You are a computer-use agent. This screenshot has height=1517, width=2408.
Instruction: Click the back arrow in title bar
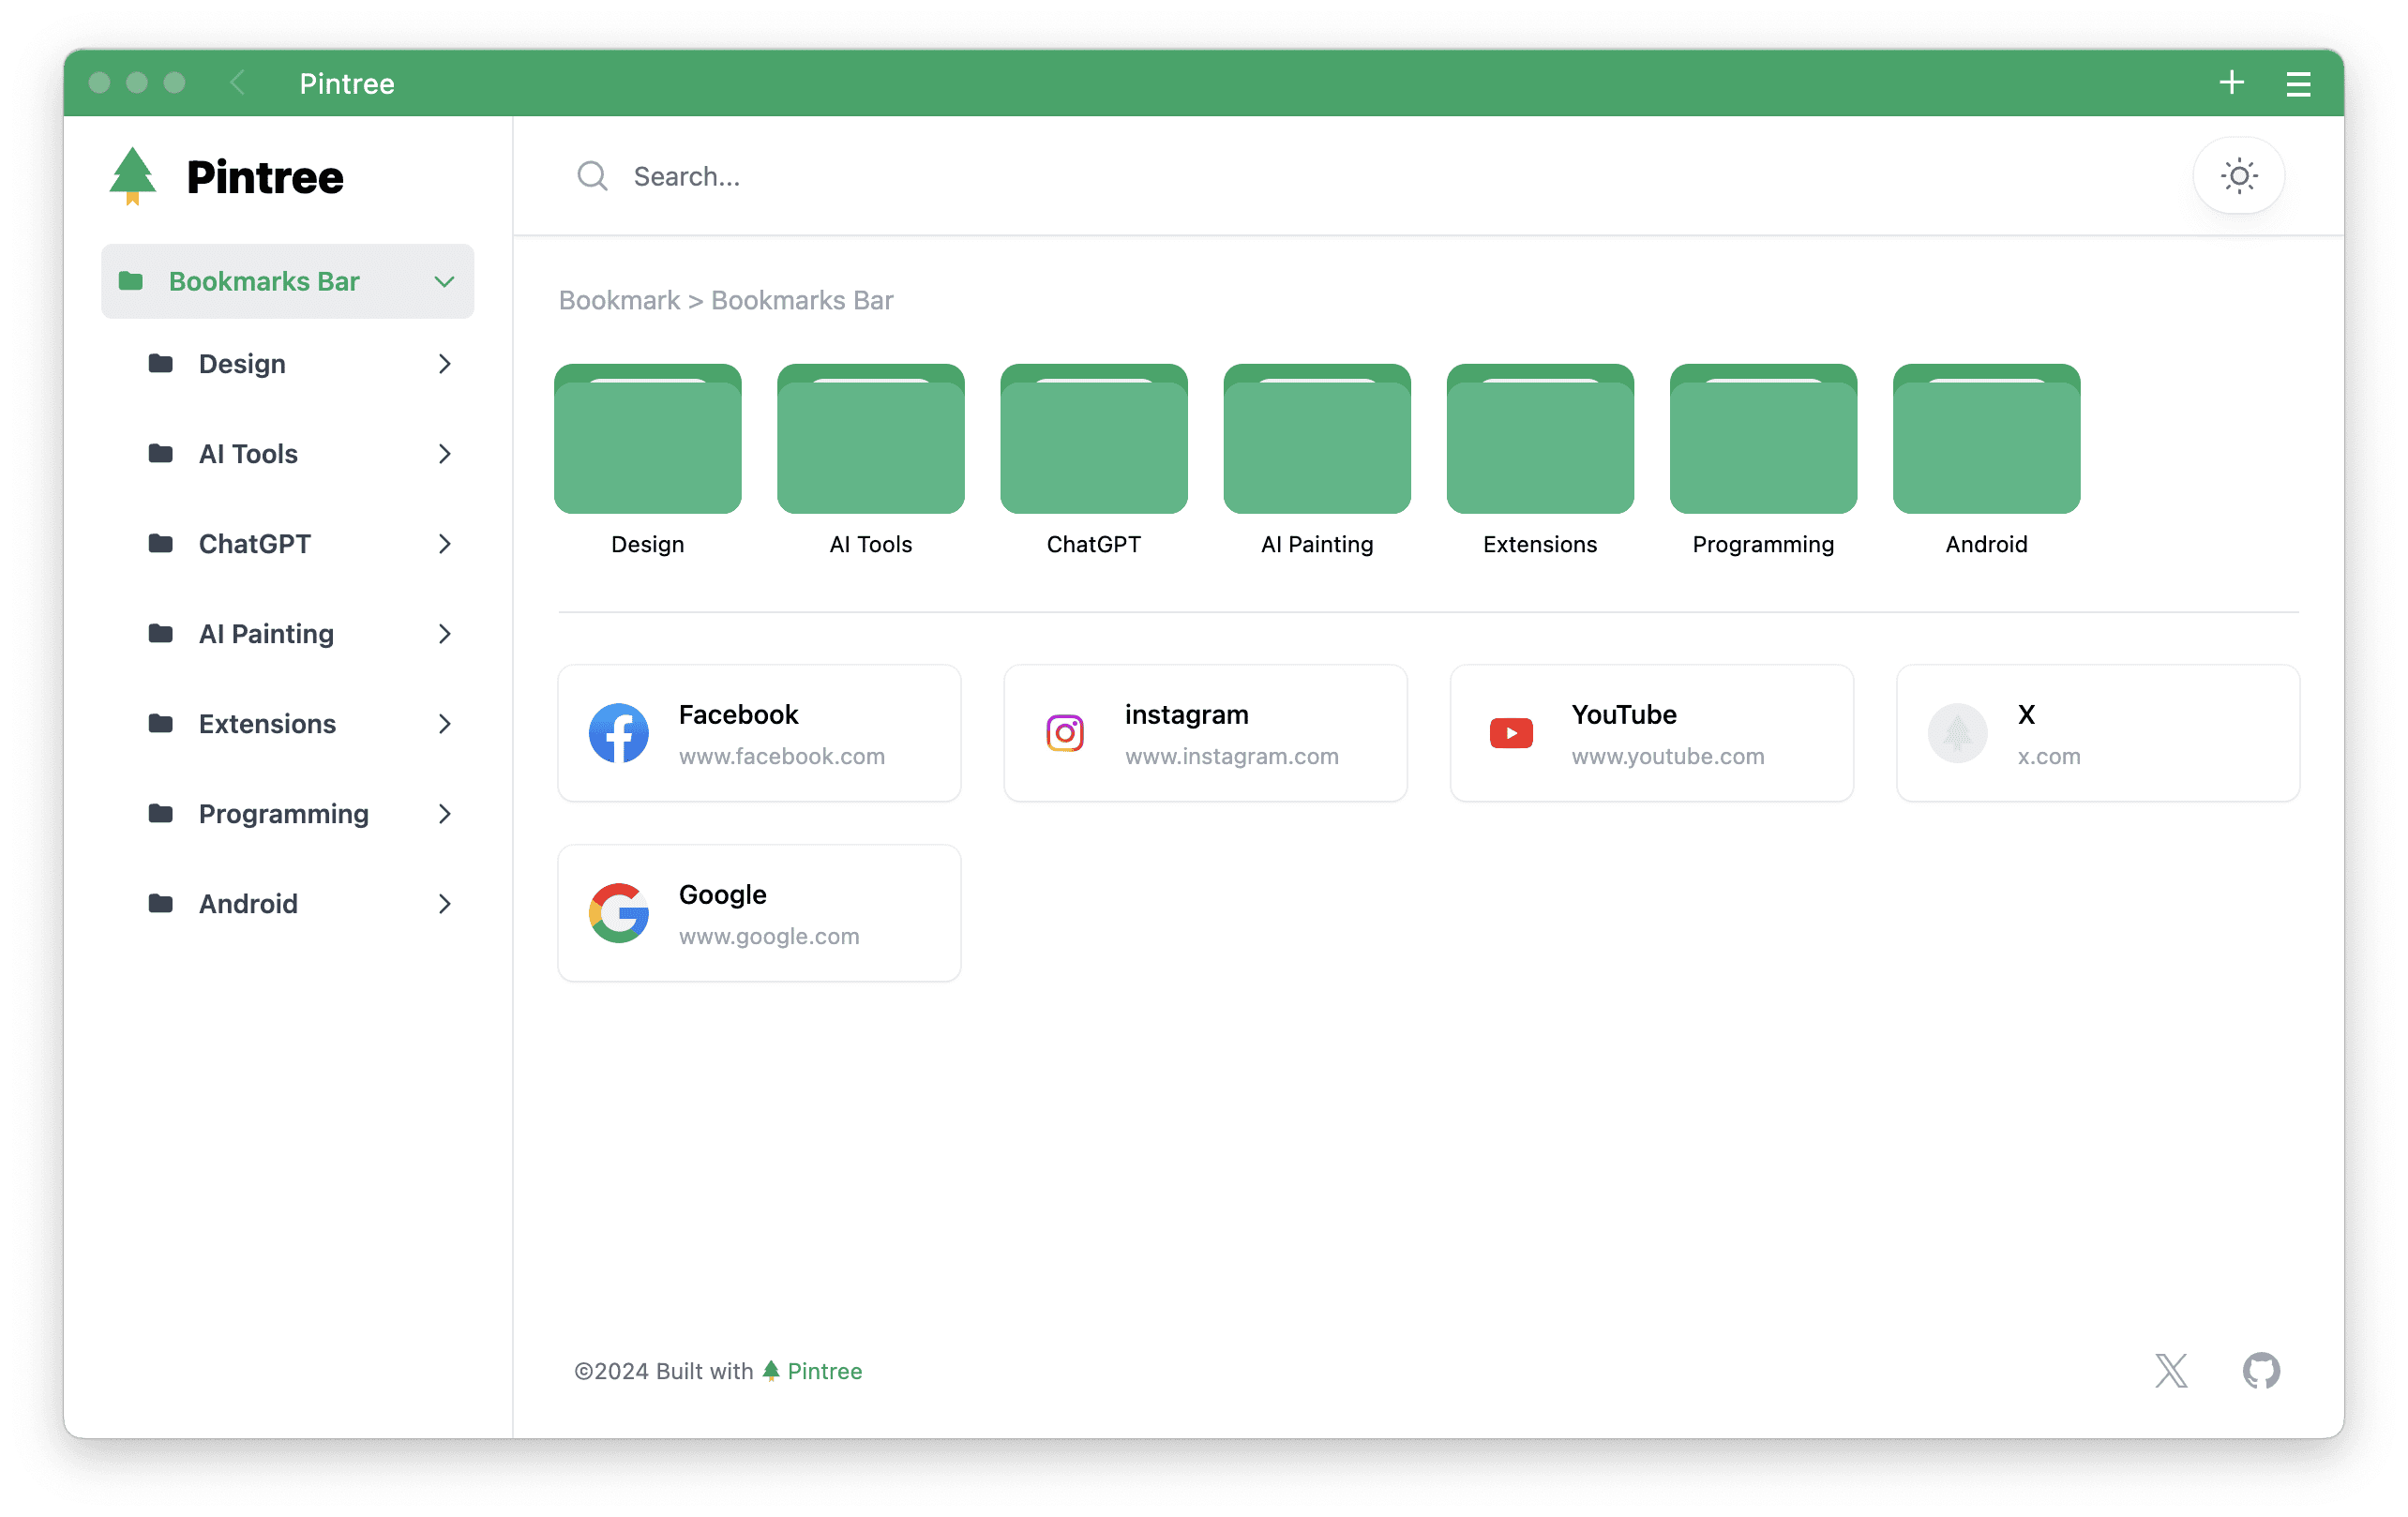pyautogui.click(x=238, y=83)
